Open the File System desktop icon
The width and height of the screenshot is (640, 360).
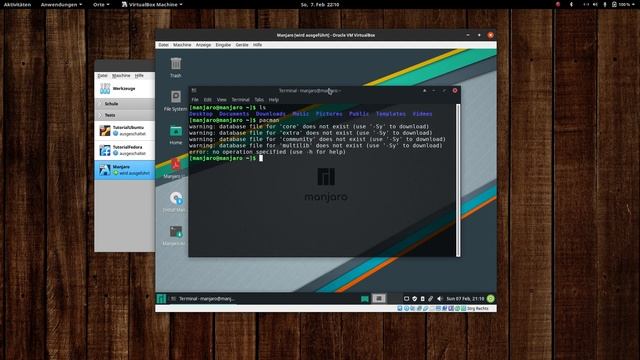(176, 97)
